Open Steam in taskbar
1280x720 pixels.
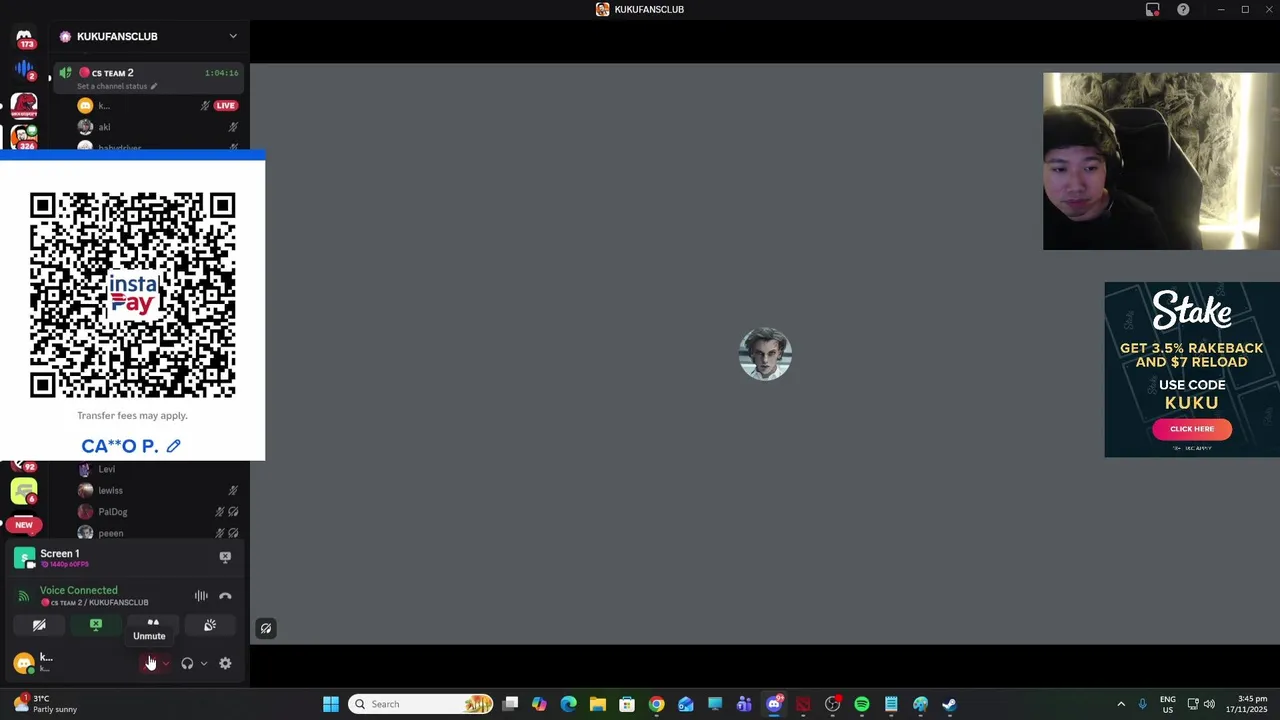949,704
